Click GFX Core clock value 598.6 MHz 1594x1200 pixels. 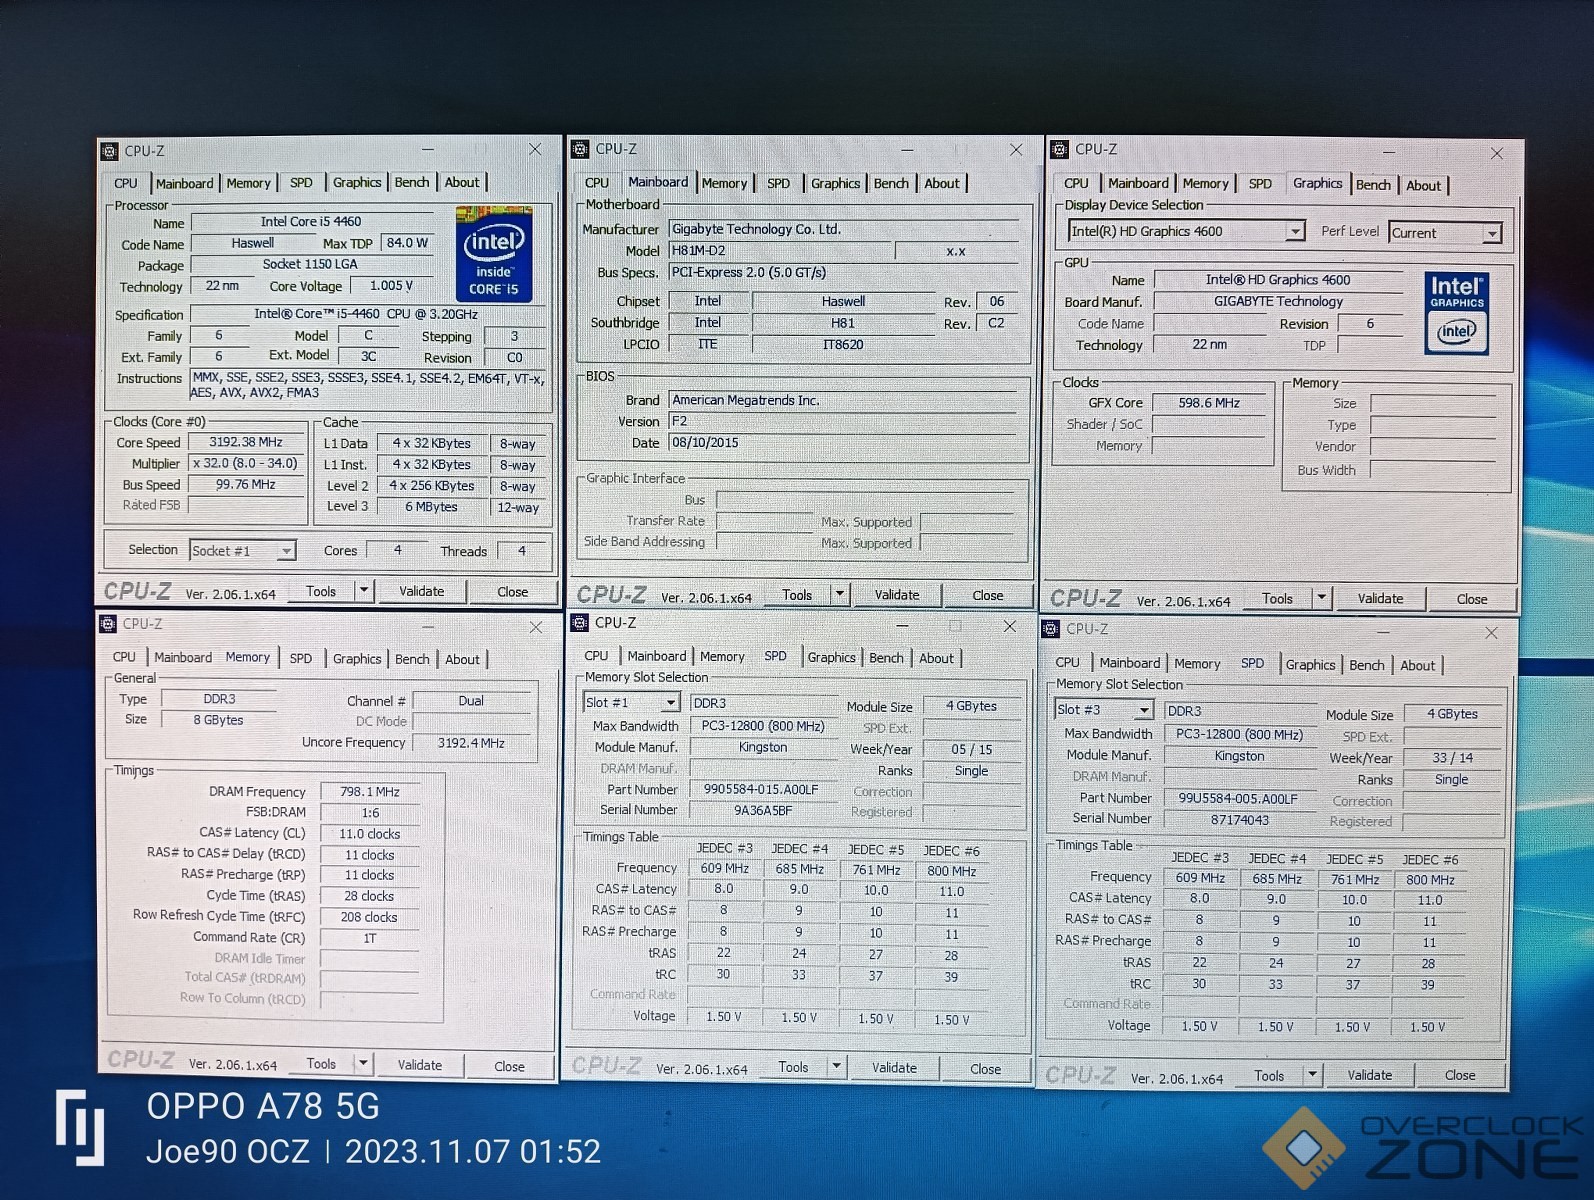(1209, 403)
